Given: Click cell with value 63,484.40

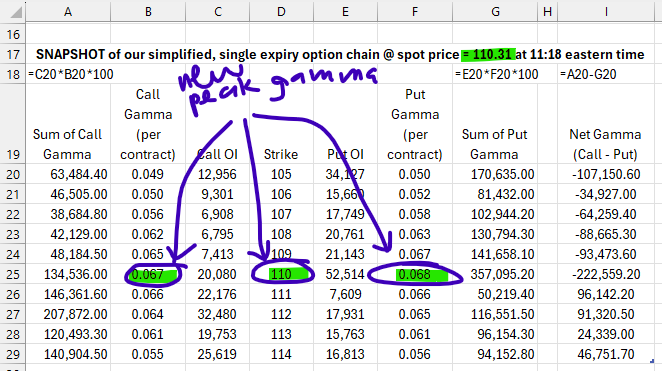Looking at the screenshot, I should coord(79,174).
